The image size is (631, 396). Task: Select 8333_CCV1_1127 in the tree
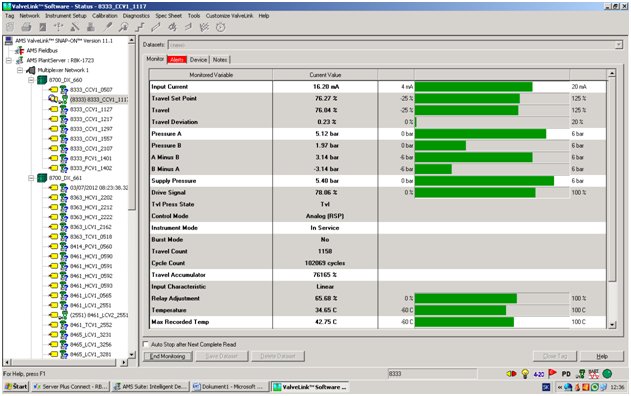coord(91,109)
